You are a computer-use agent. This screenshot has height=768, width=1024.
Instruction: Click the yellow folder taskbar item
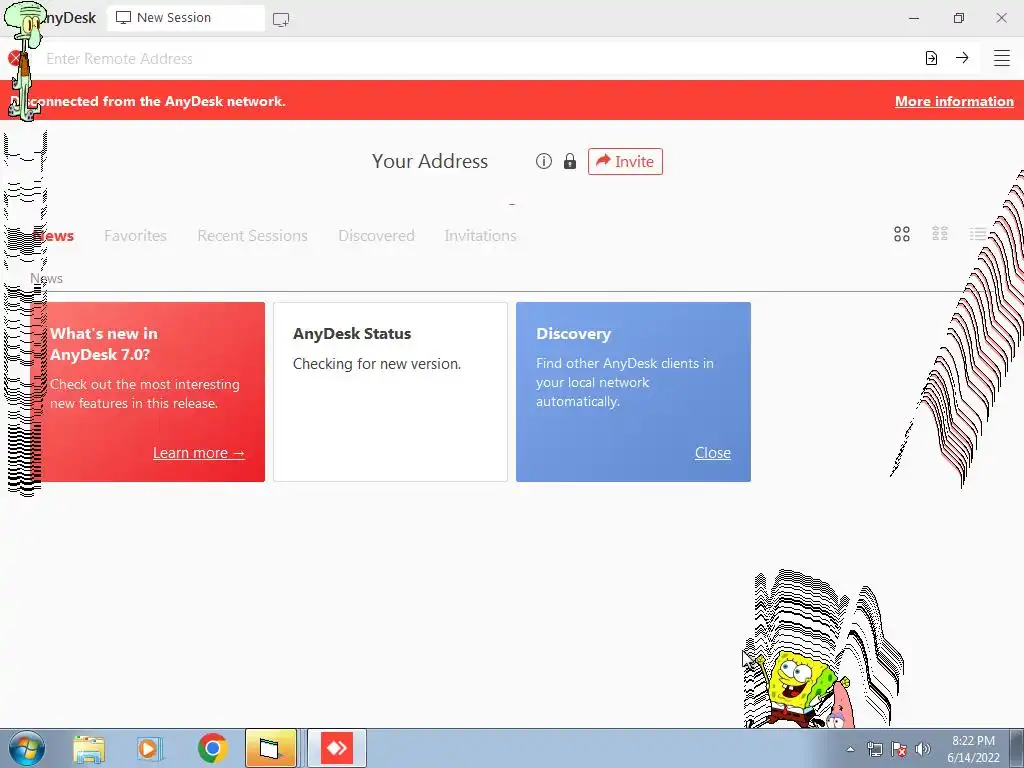click(x=270, y=748)
